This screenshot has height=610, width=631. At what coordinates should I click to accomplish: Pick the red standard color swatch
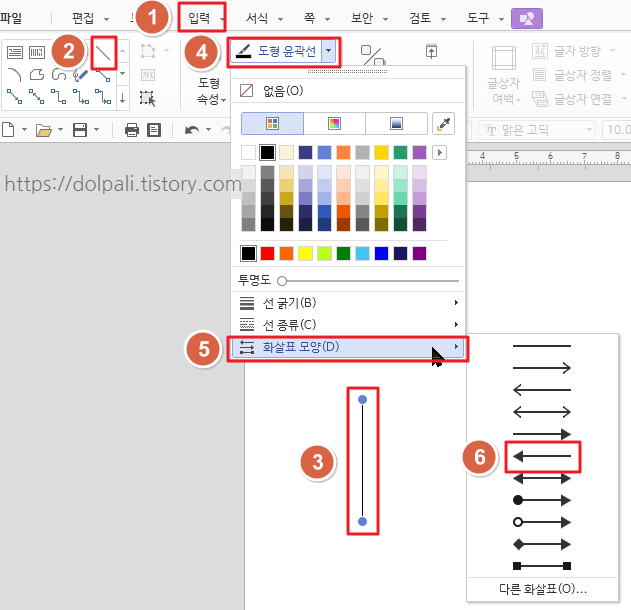point(268,253)
